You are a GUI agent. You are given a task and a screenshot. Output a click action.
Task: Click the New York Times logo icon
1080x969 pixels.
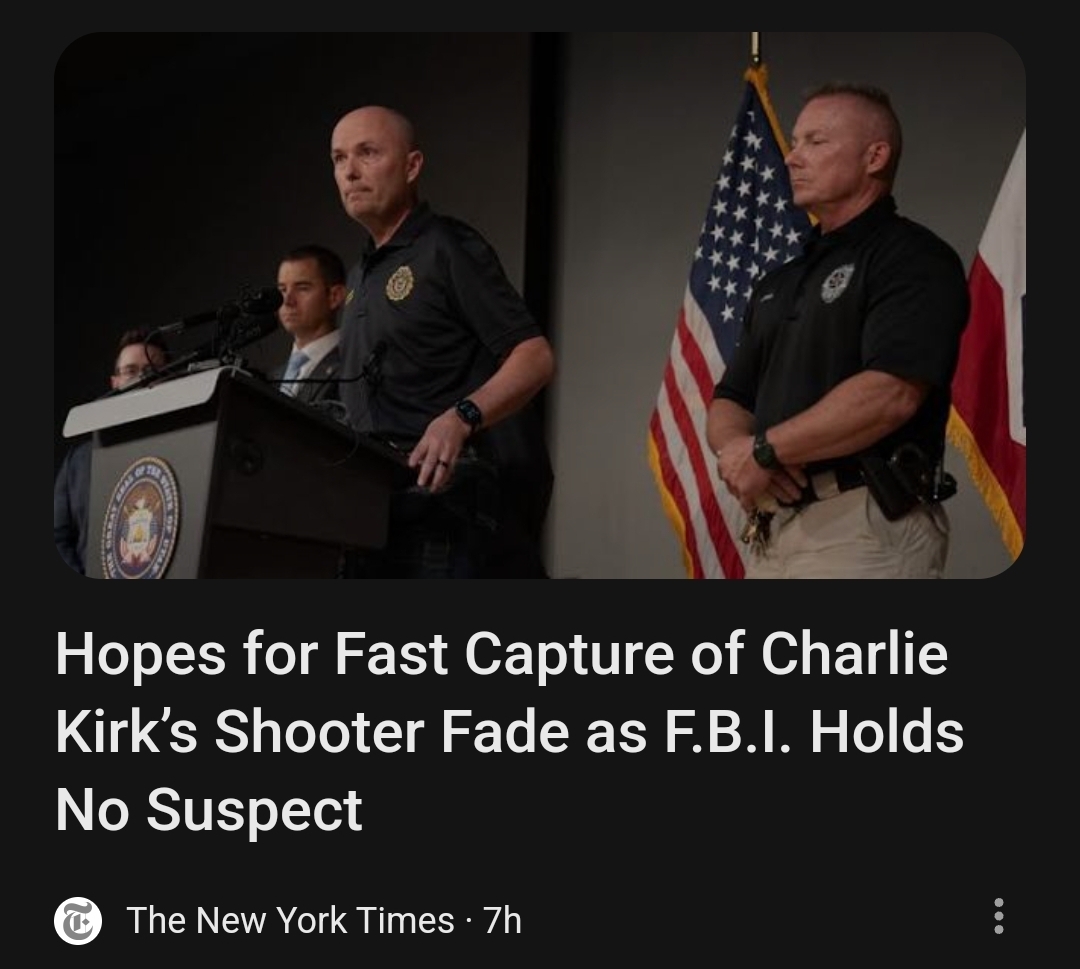coord(78,920)
